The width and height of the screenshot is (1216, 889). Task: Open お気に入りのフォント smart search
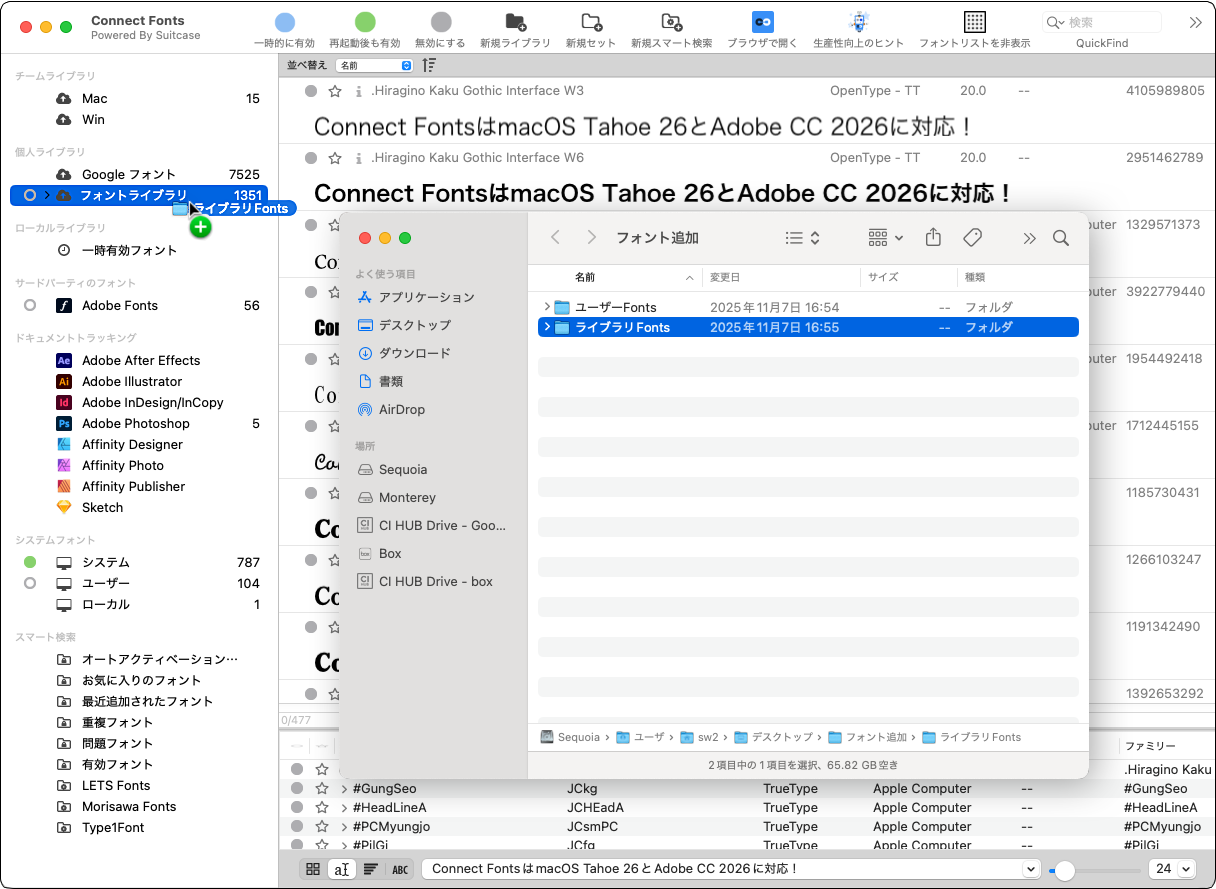point(140,680)
